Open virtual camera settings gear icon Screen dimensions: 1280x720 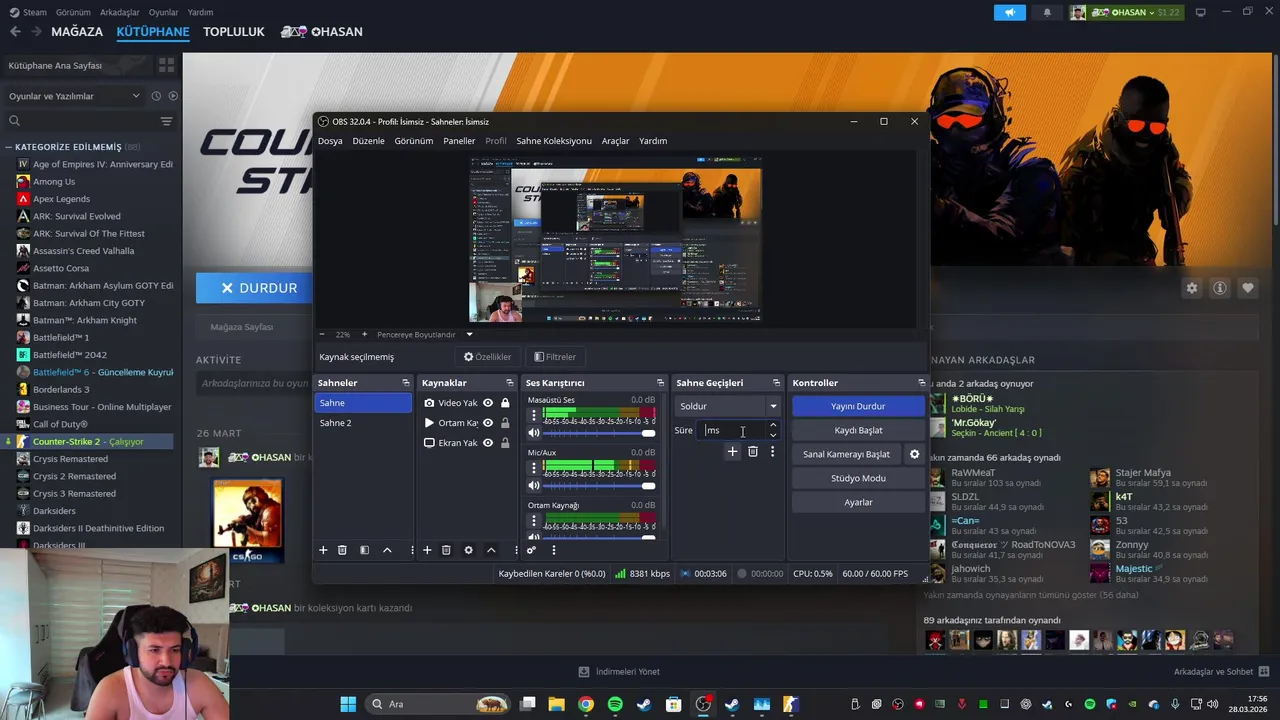click(914, 454)
